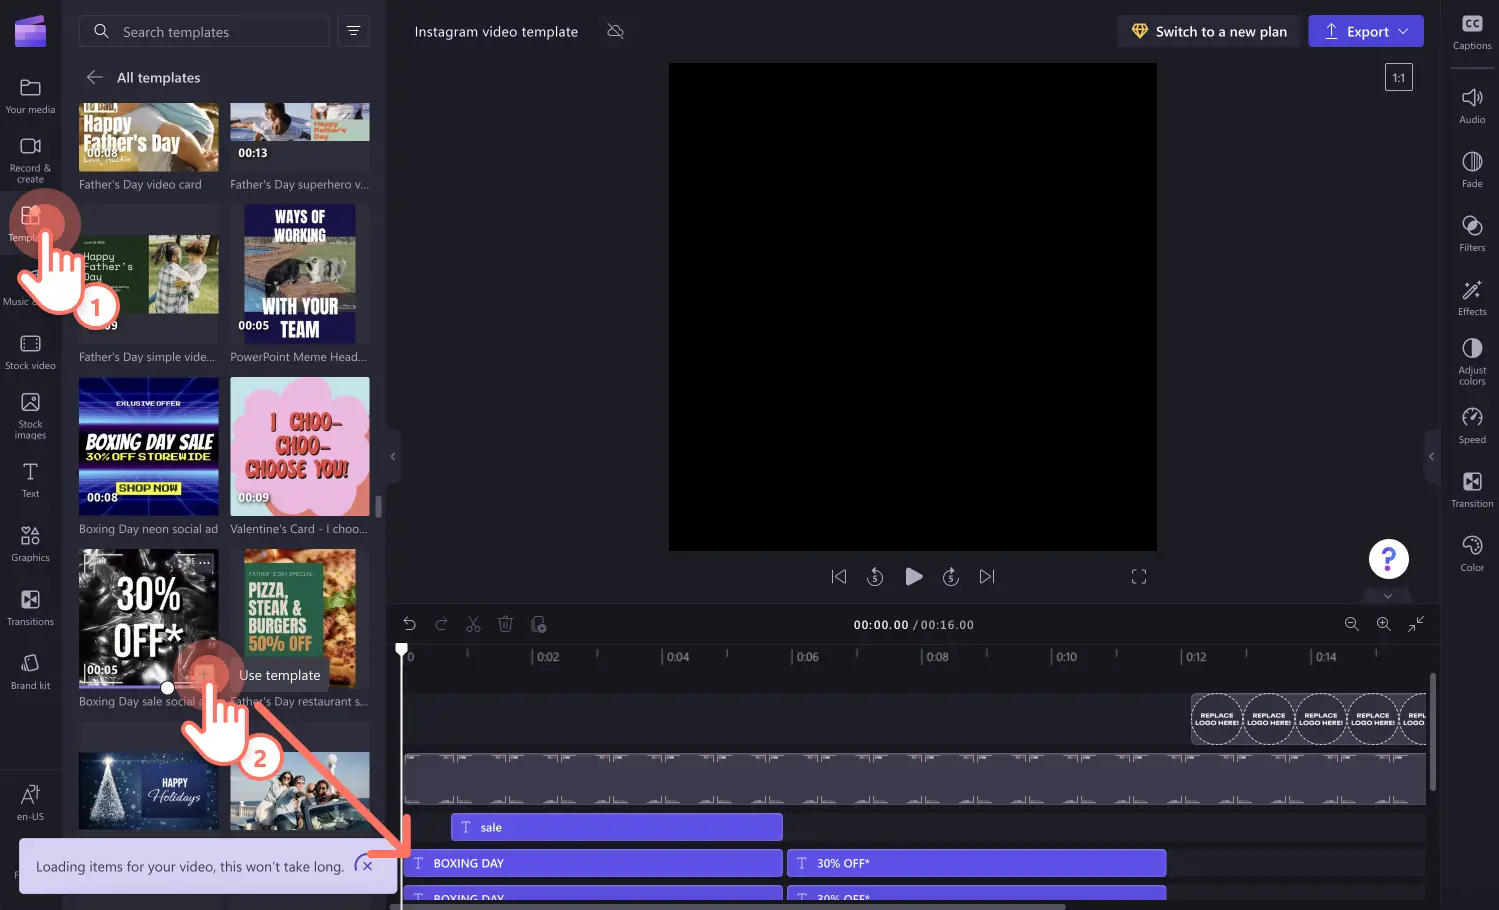Delete selected clip with trash icon
1499x910 pixels.
pyautogui.click(x=505, y=624)
